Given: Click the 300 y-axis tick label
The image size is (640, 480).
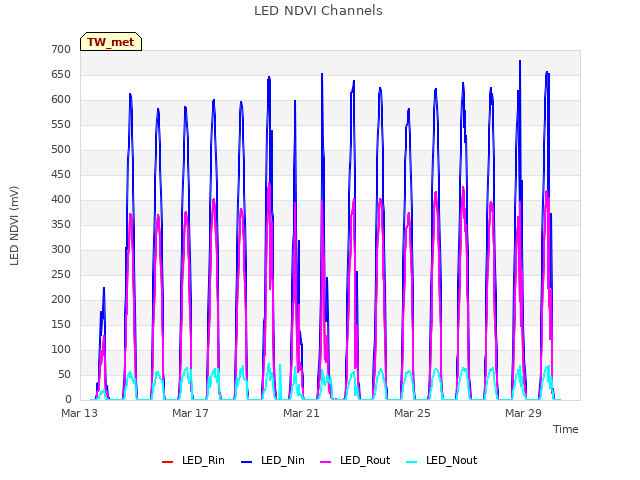Looking at the screenshot, I should click(x=61, y=250).
